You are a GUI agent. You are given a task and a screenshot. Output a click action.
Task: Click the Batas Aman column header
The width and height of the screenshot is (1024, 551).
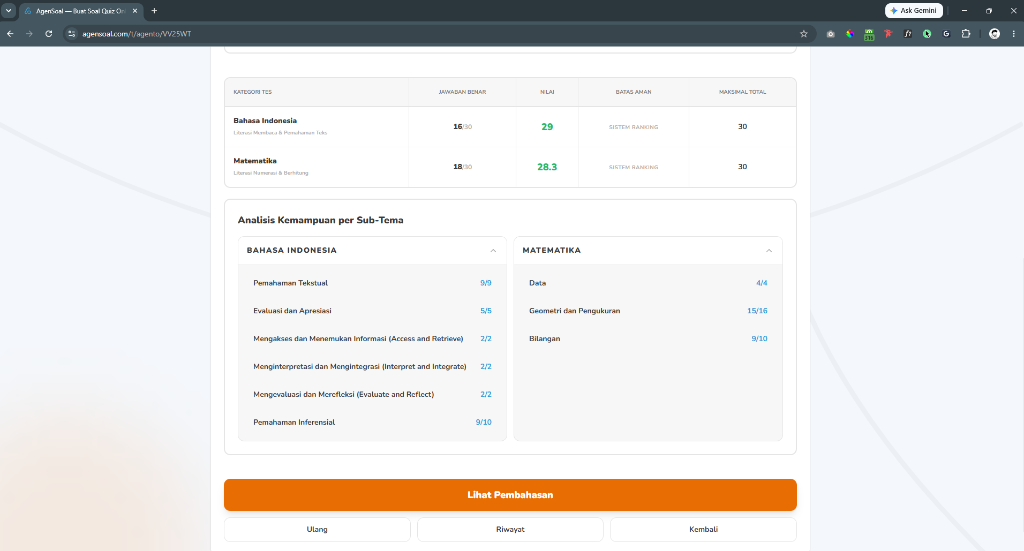(x=633, y=92)
